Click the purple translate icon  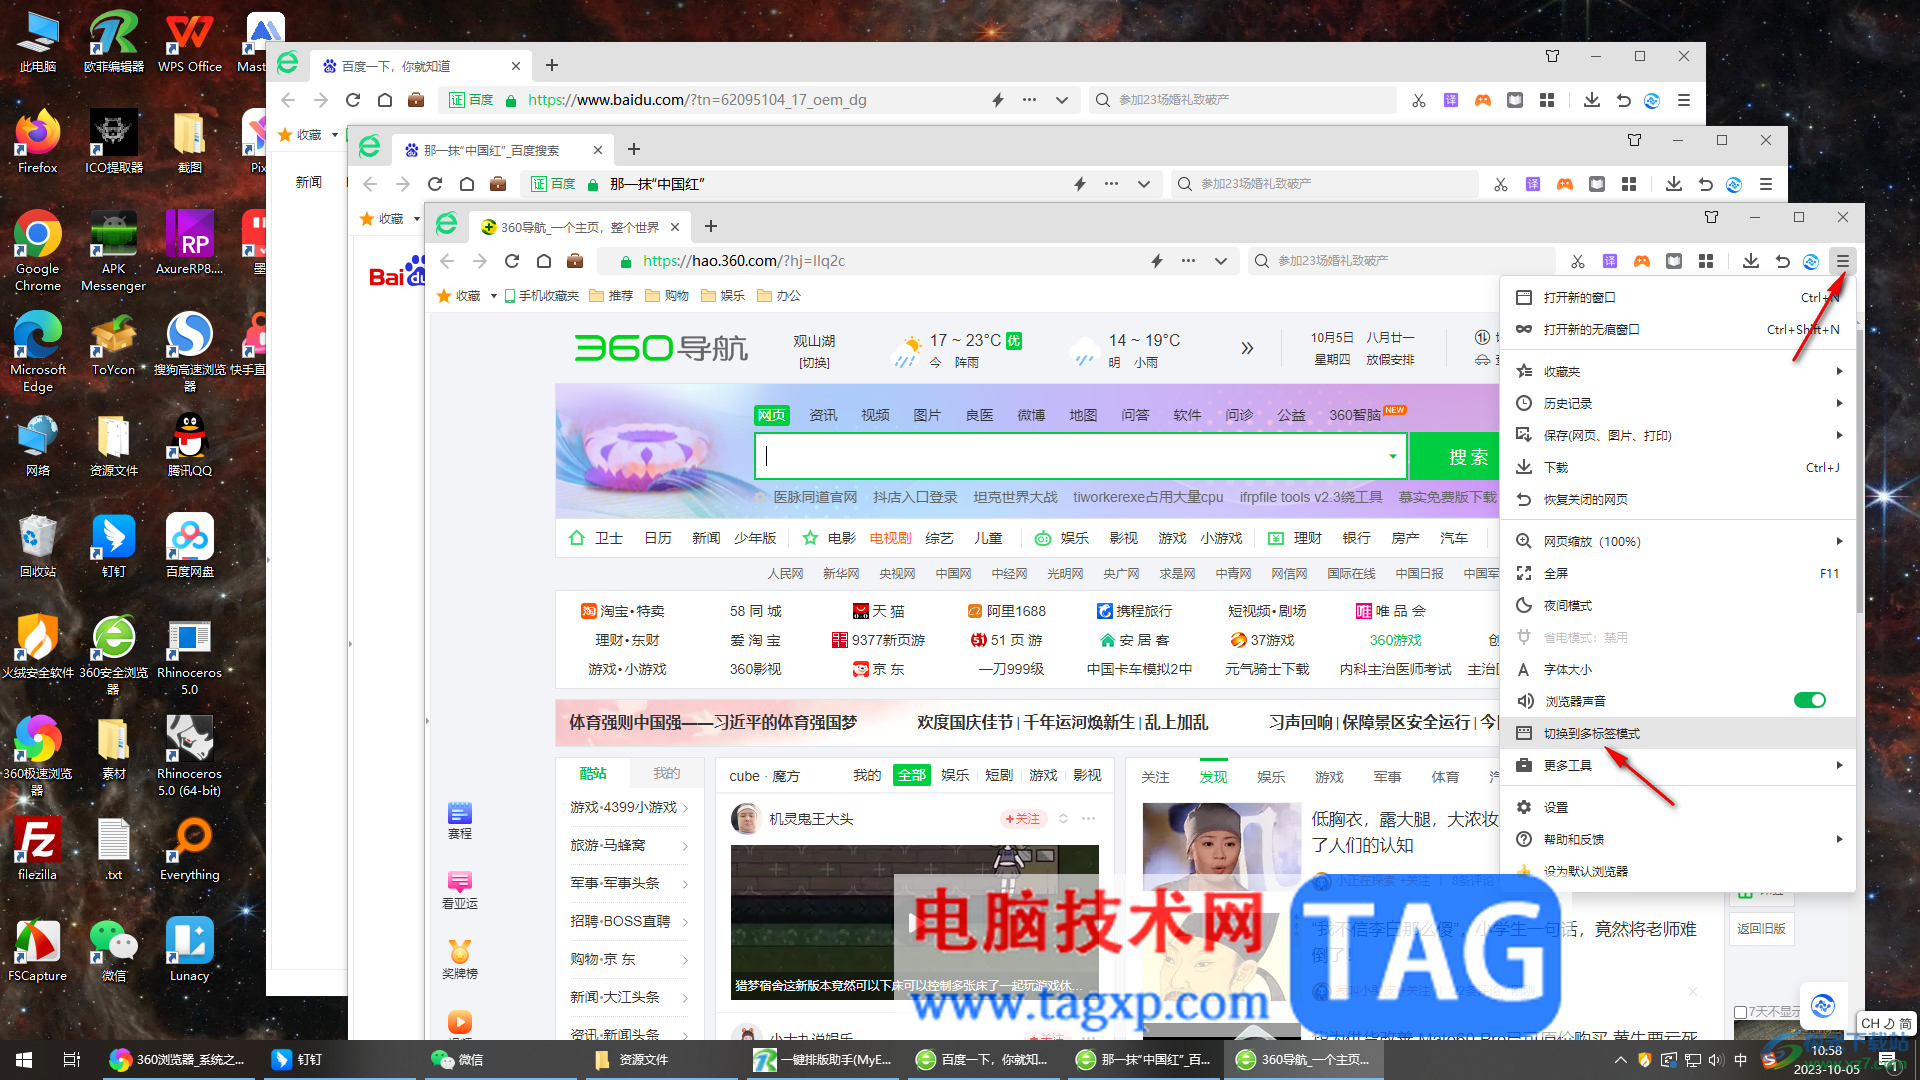point(1609,261)
